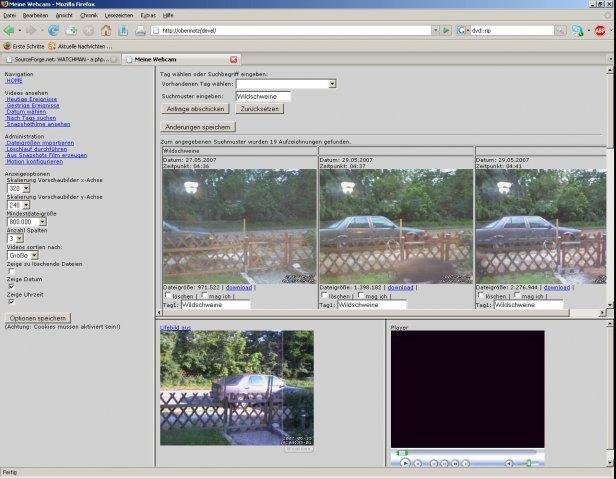Check 'löschen' for the 27.05.2007 recording
Viewport: 616px width, 479px height.
(166, 296)
